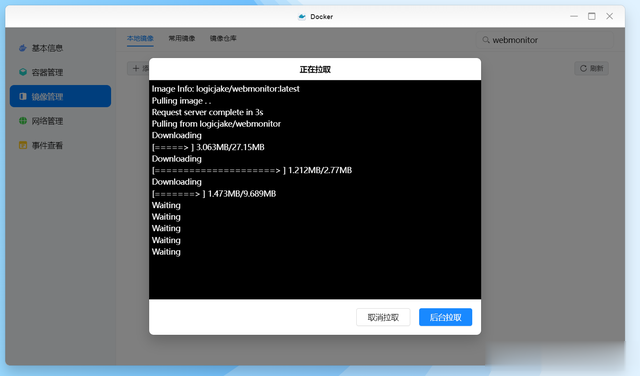
Task: Click the refresh arrow icon on 刷新
Action: tap(583, 69)
